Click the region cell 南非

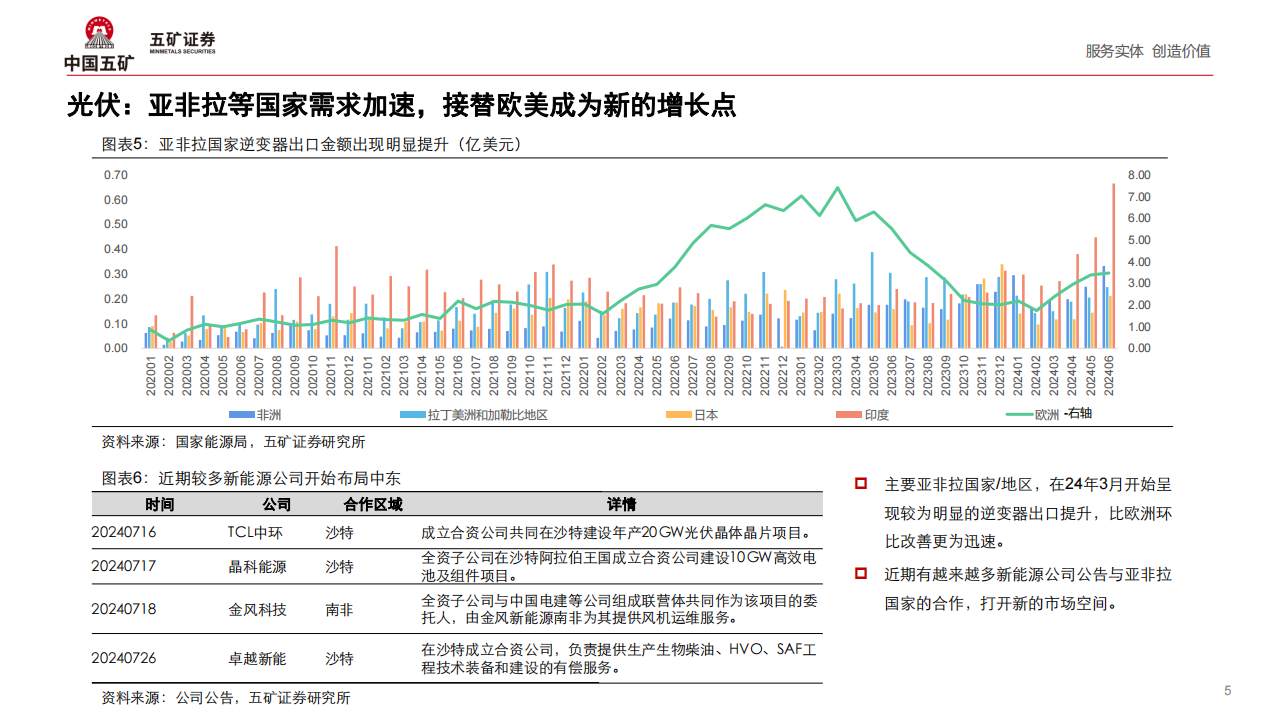coord(340,609)
